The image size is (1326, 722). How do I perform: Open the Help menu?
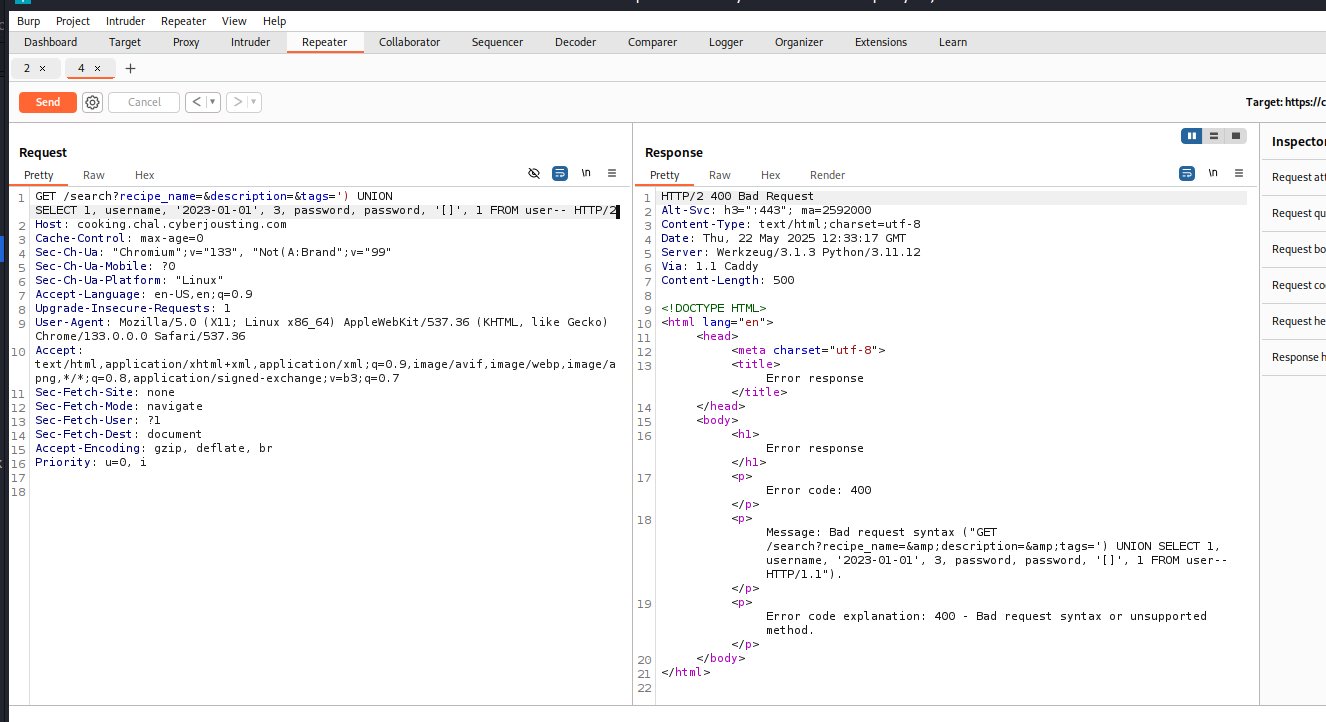point(274,21)
